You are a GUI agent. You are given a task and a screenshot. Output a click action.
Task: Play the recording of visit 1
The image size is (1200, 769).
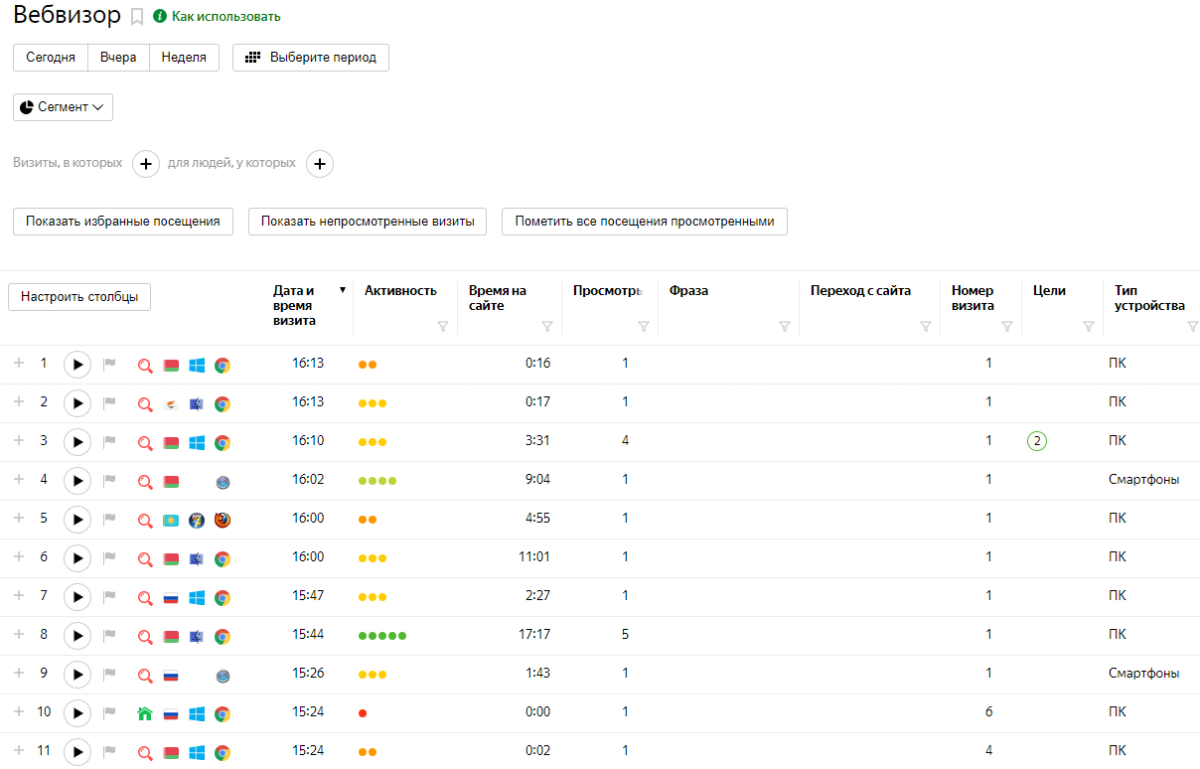point(77,364)
